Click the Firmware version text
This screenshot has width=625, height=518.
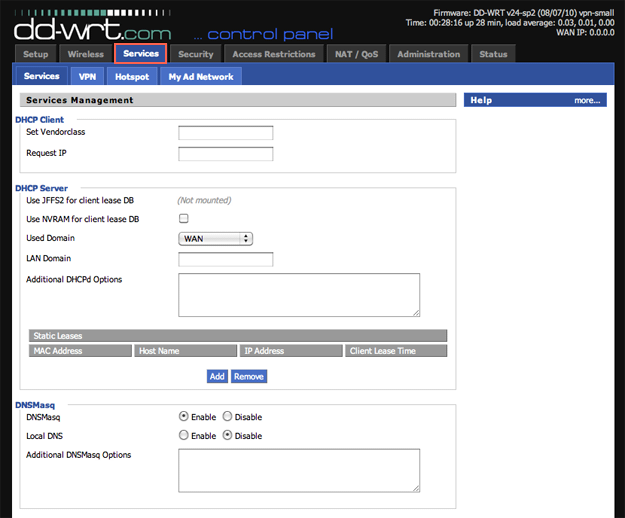[x=524, y=13]
